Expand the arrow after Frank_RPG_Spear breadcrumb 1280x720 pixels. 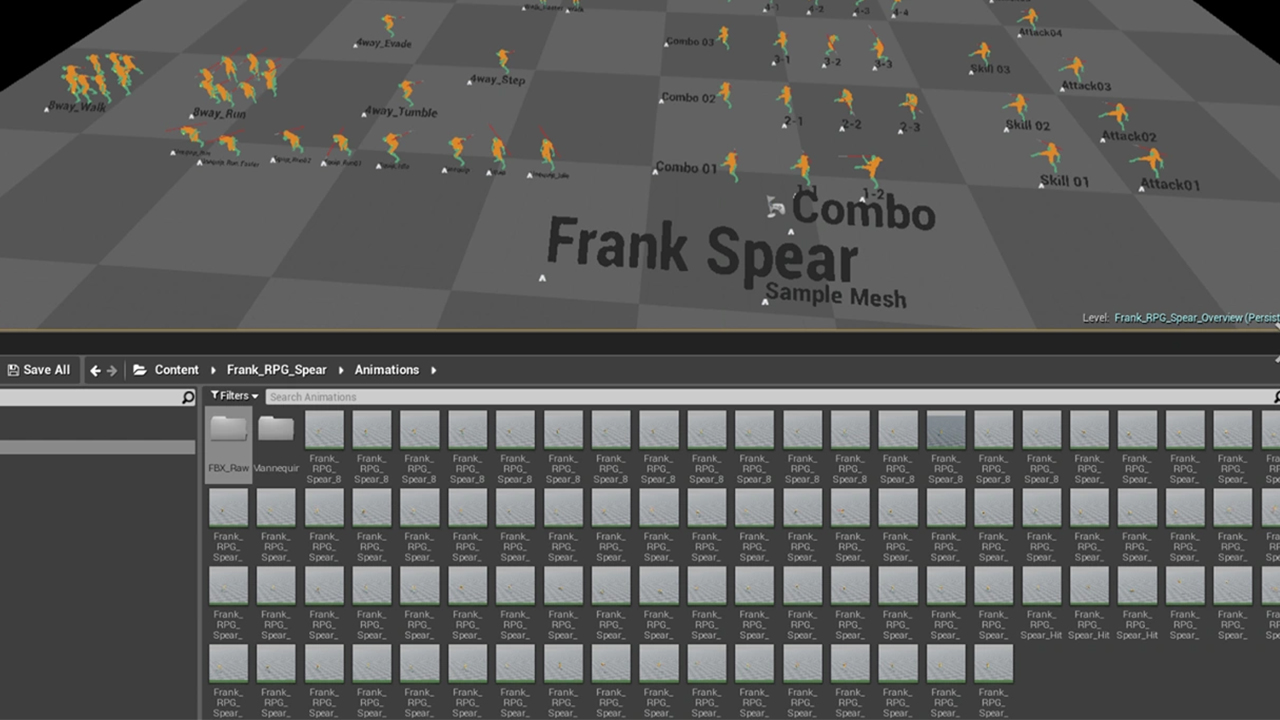[x=341, y=370]
